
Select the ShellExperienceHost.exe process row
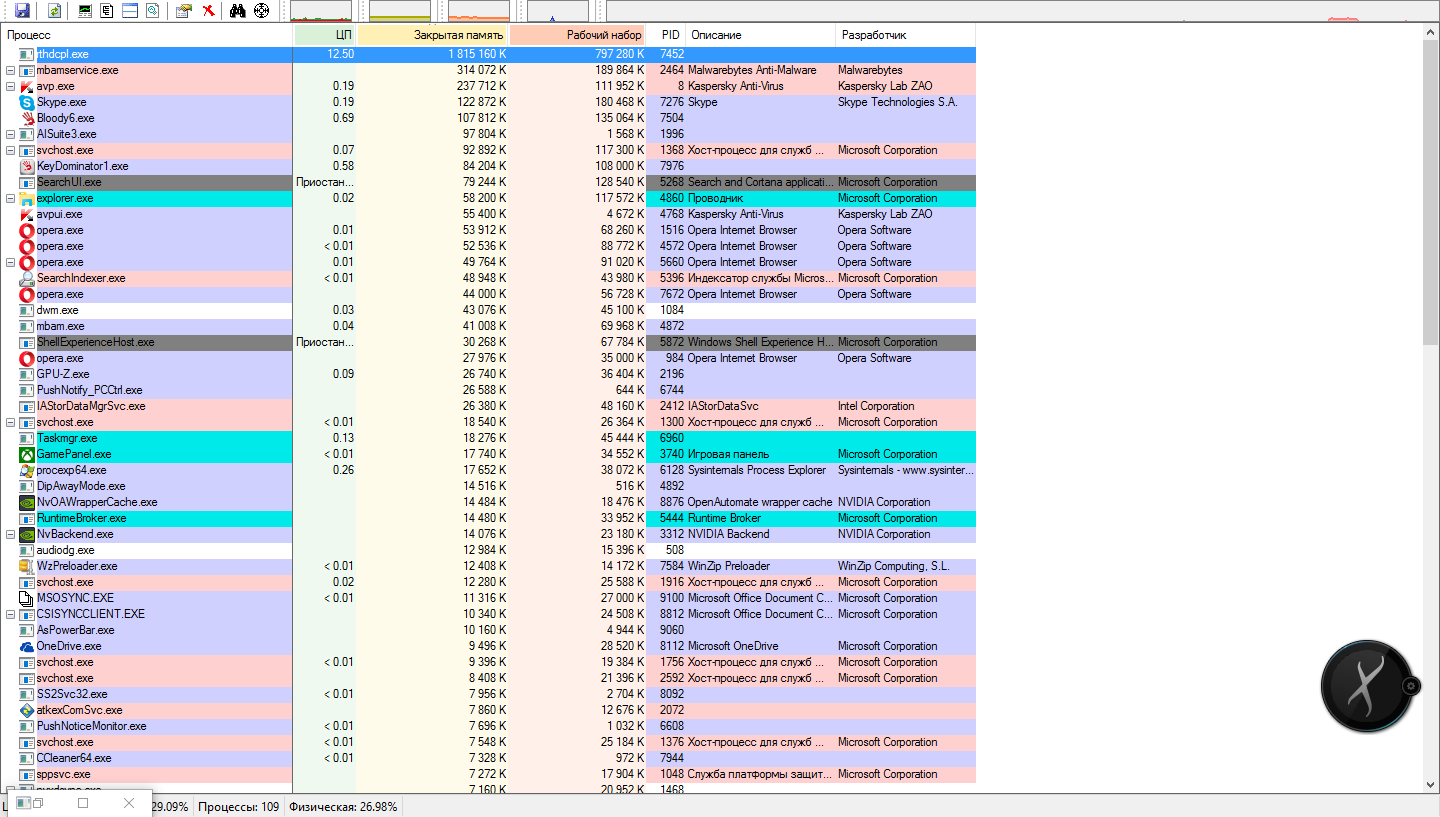(489, 342)
